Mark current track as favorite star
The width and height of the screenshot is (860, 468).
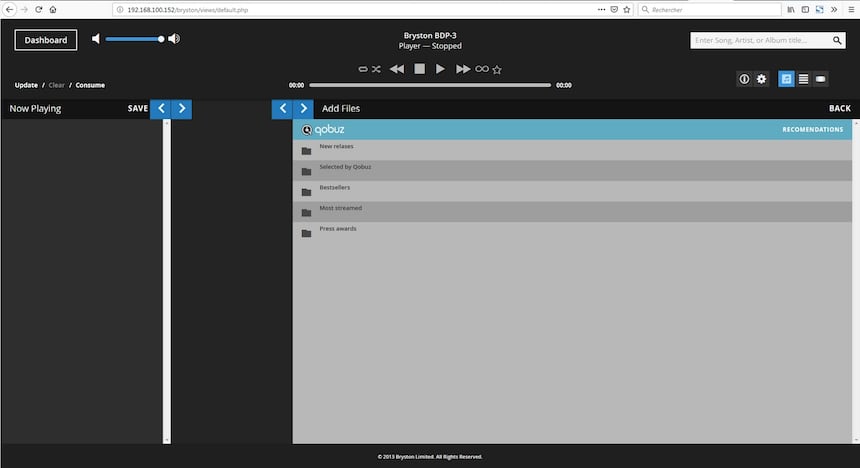(x=497, y=70)
